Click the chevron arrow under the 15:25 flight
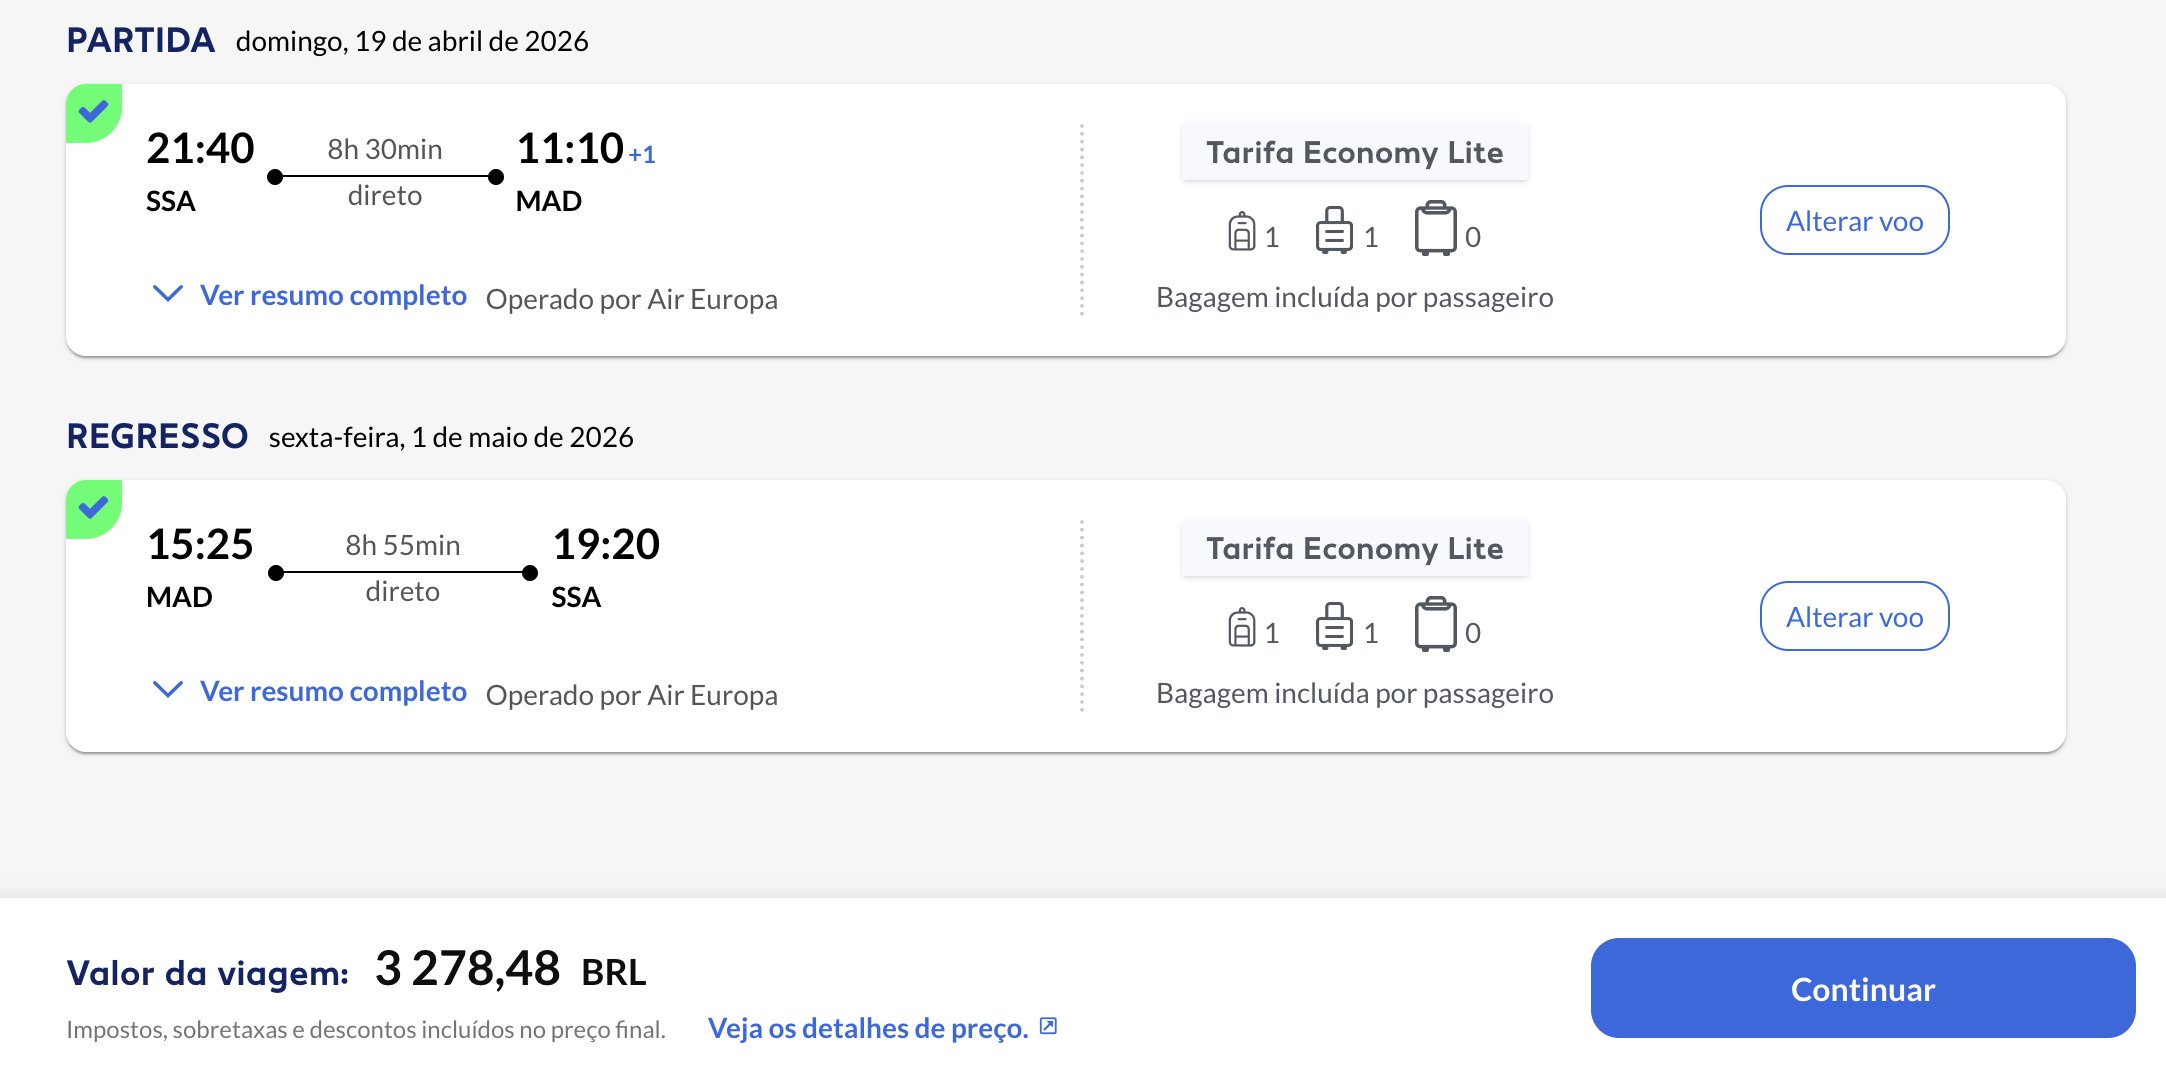2166x1075 pixels. click(x=167, y=690)
